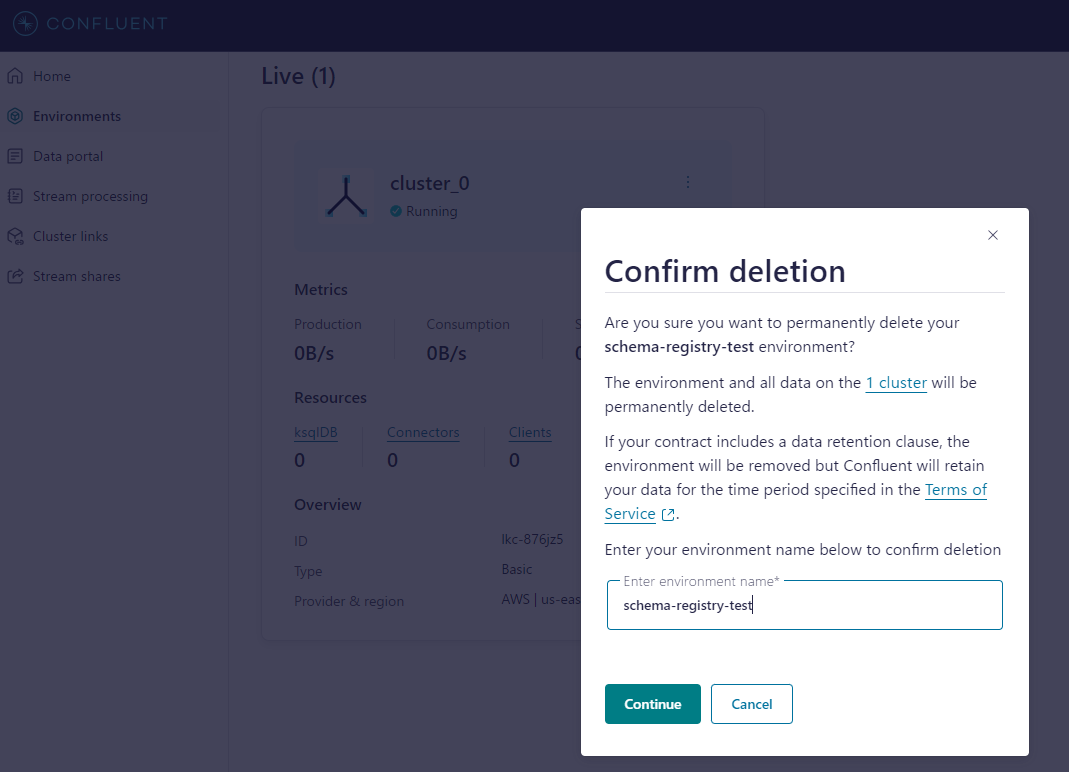Open the Connectors resource link
This screenshot has width=1069, height=772.
pos(423,432)
